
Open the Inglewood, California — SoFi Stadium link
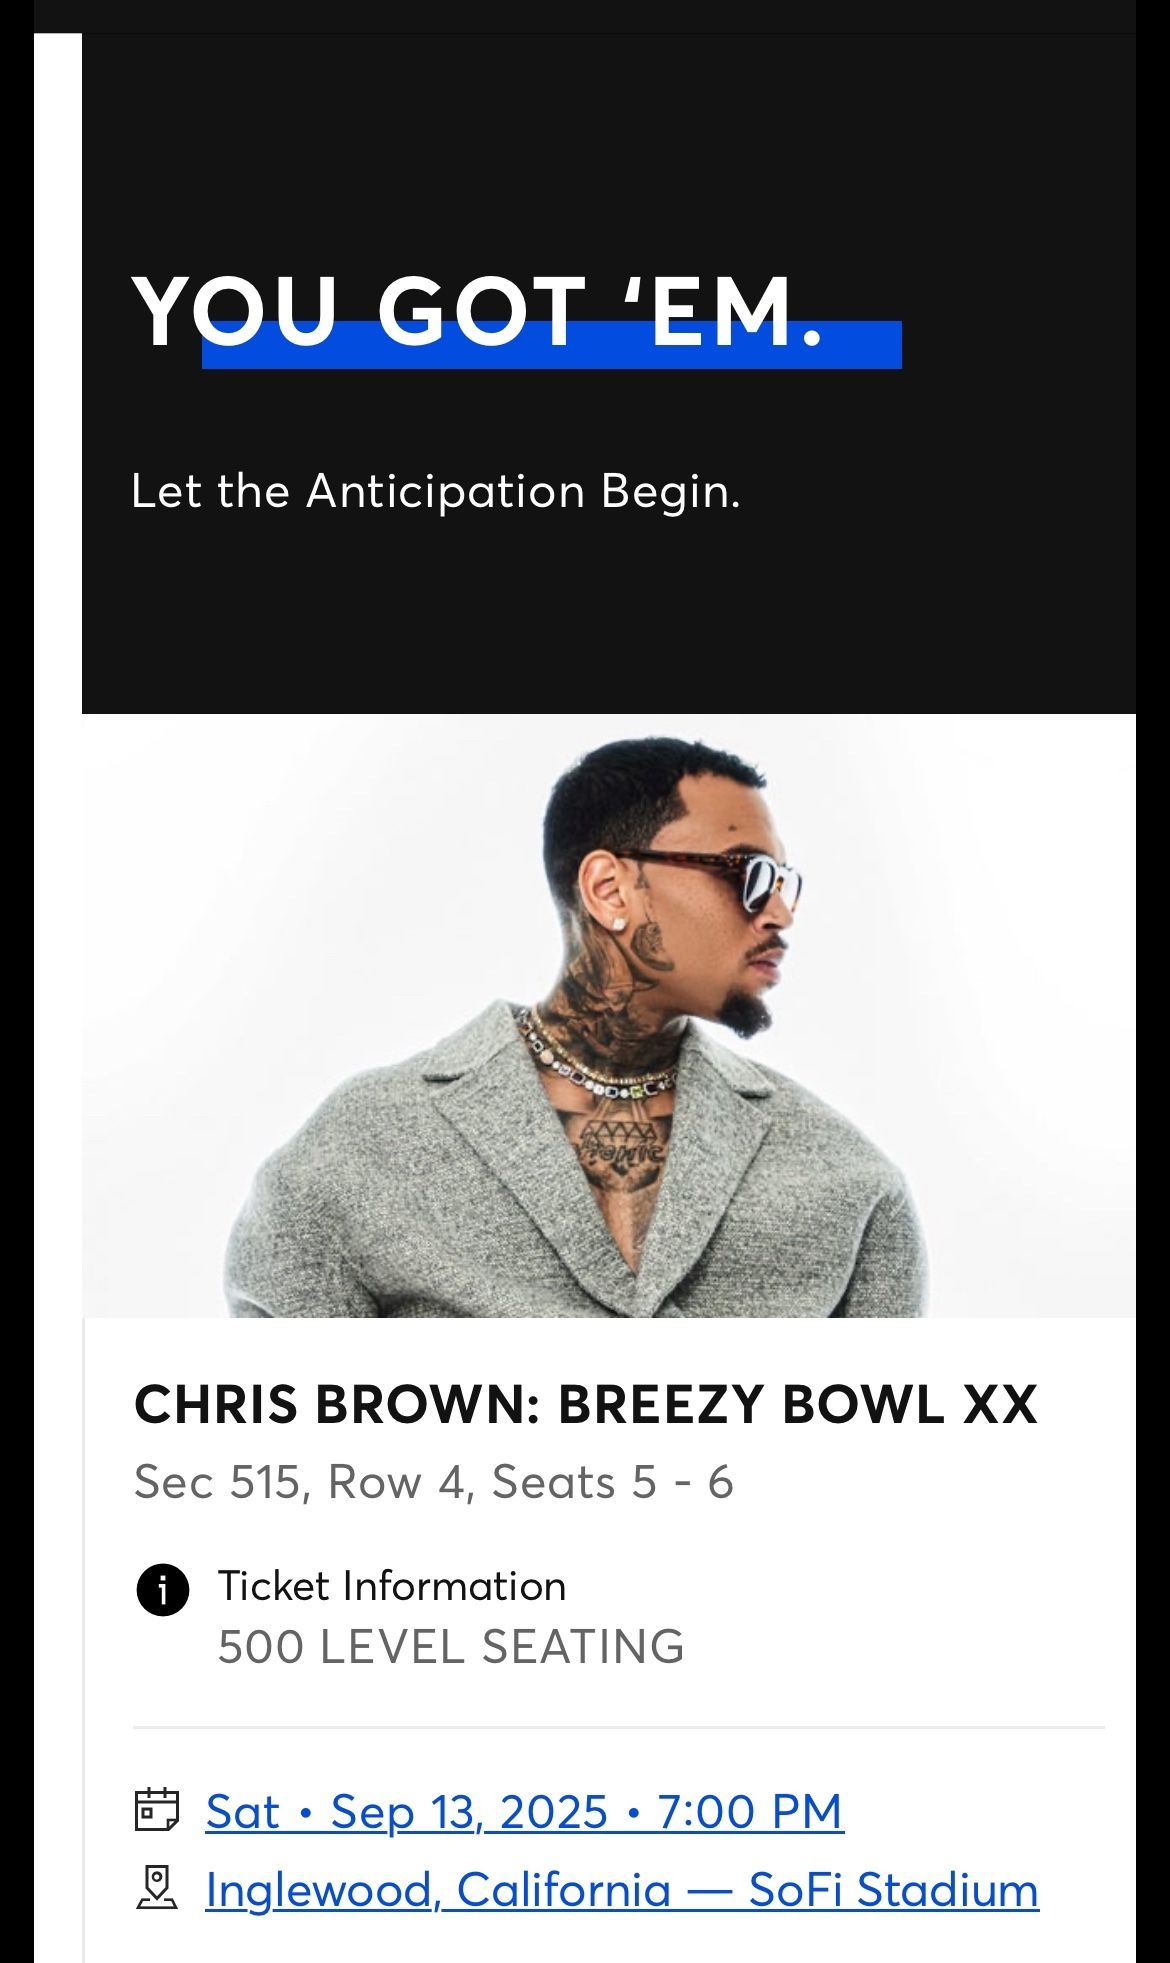tap(622, 1889)
